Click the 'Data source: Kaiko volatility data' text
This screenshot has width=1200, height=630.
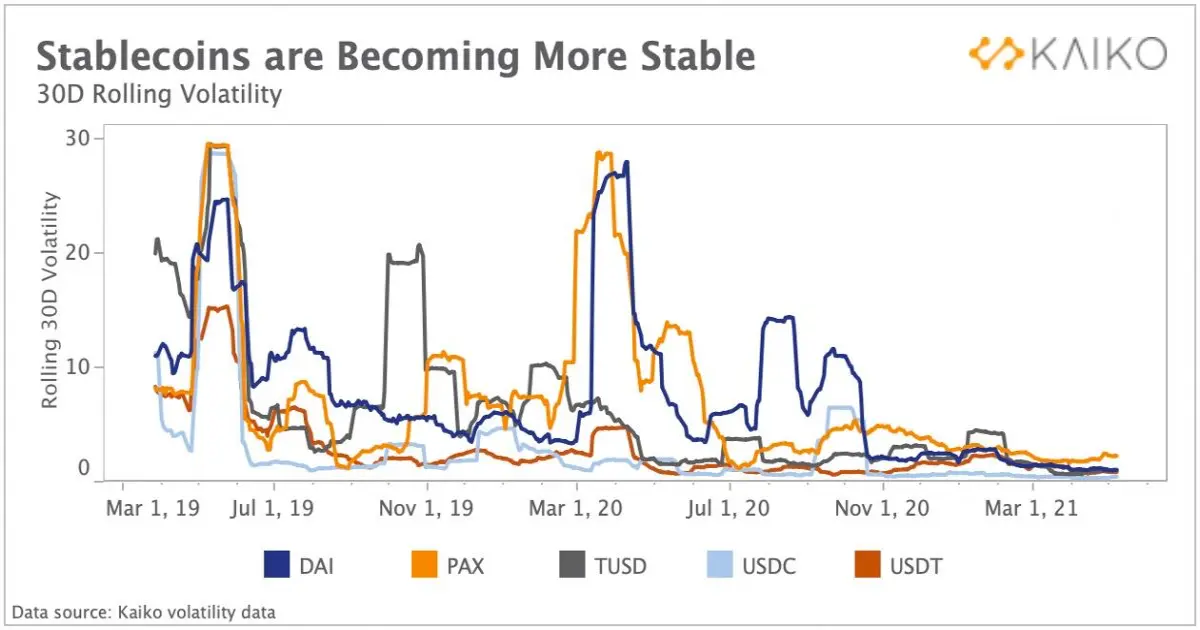click(143, 611)
